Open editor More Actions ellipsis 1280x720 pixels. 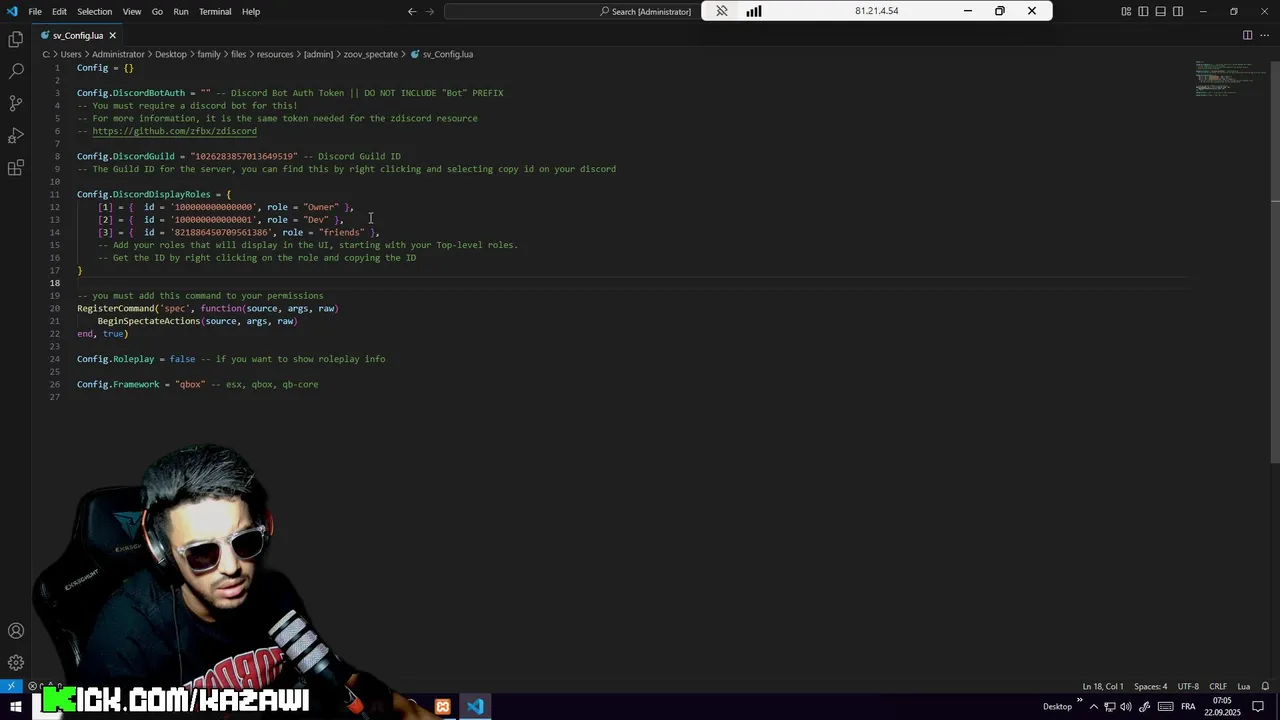click(1263, 35)
